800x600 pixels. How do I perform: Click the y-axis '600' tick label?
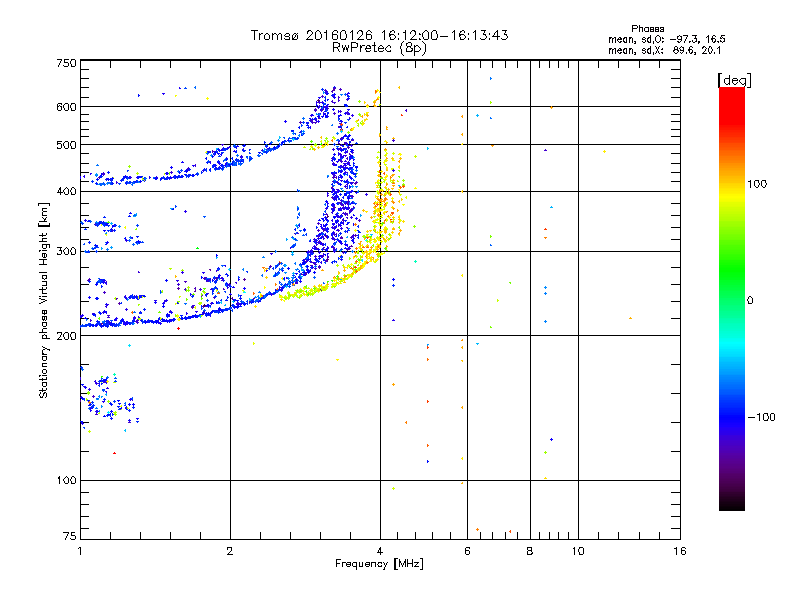point(66,107)
